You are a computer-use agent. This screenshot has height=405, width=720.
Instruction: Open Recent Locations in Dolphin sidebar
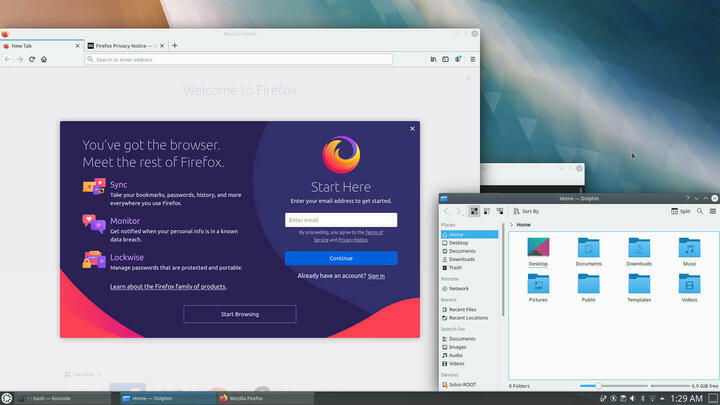(x=469, y=318)
